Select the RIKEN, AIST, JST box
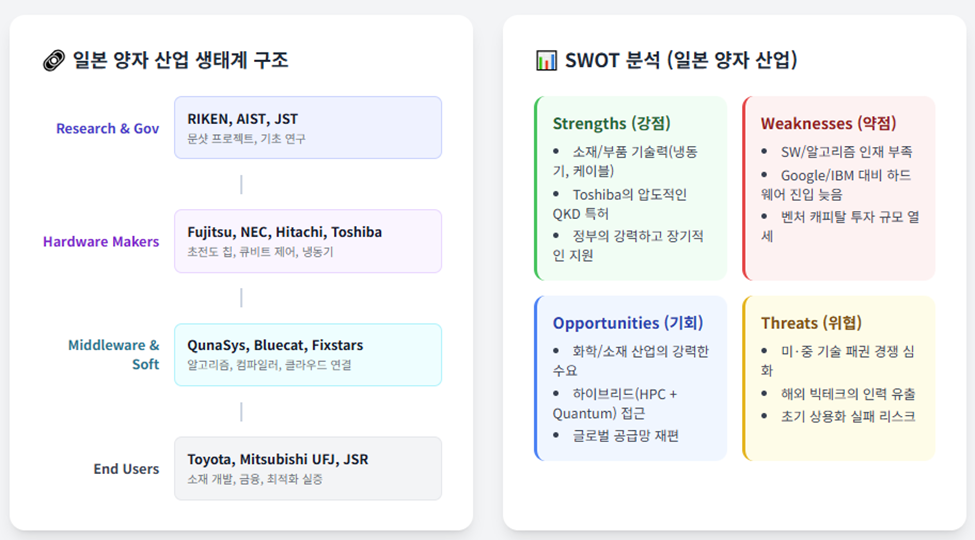This screenshot has width=975, height=540. (307, 127)
